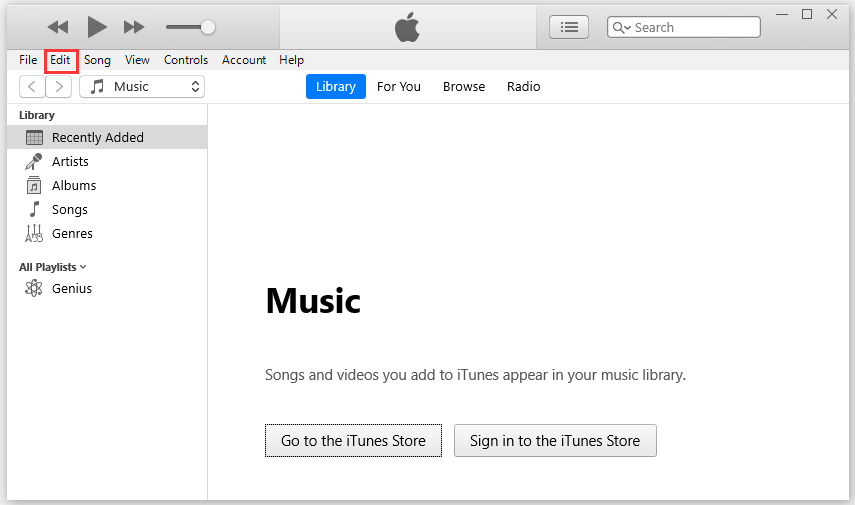Minimize the iTunes window
The height and width of the screenshot is (505, 855).
point(782,14)
